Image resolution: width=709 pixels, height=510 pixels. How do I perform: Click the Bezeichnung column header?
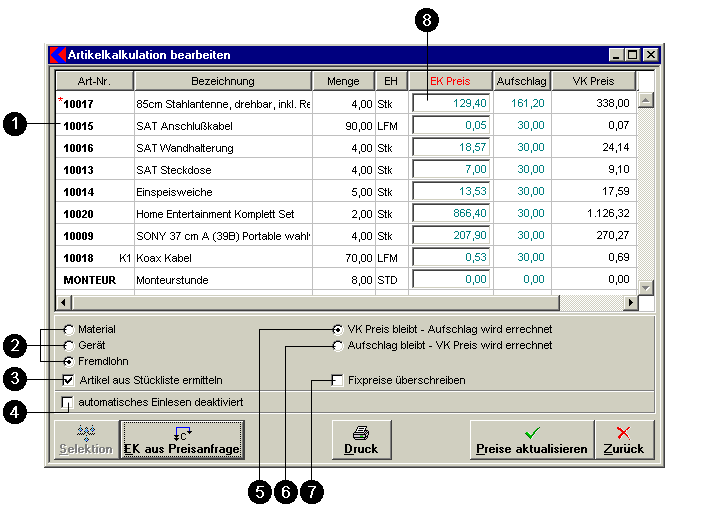tap(222, 81)
